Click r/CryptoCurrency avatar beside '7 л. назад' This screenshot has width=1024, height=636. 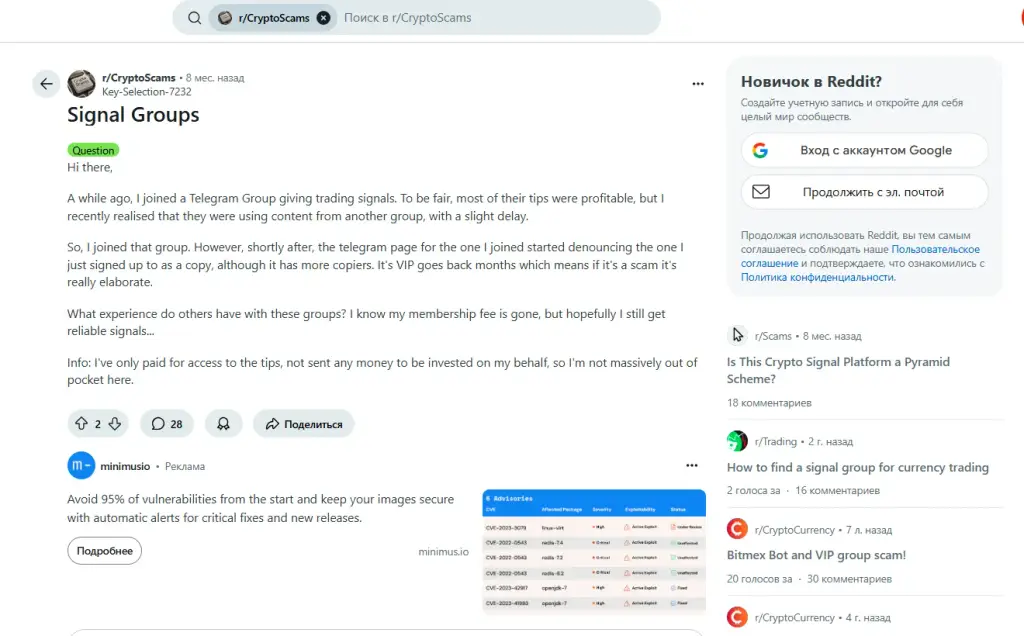pyautogui.click(x=737, y=529)
